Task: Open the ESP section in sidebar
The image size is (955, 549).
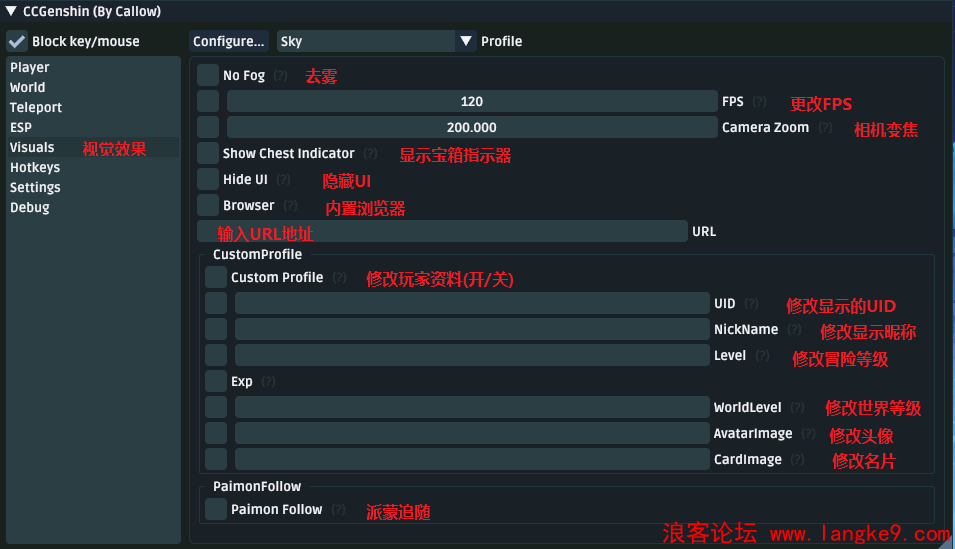Action: click(x=21, y=128)
